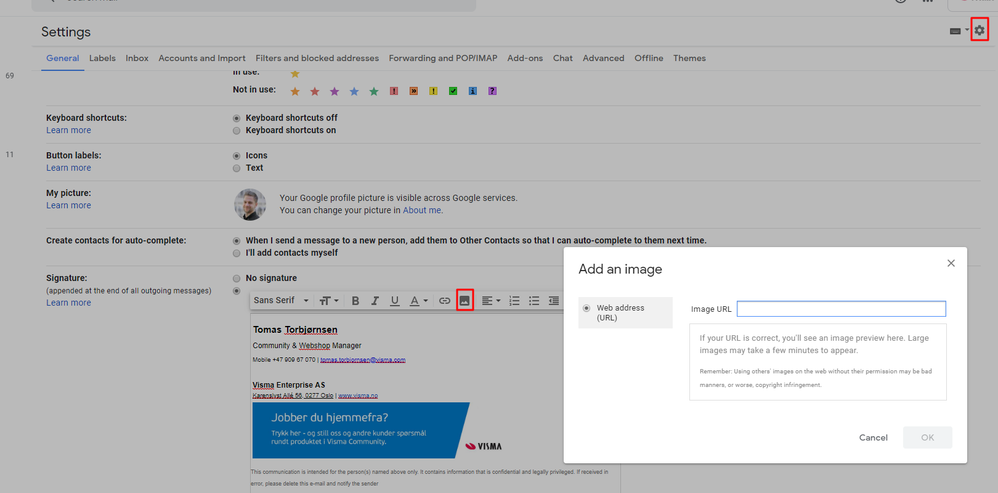
Task: Apply Italic formatting in signature toolbar
Action: tap(375, 301)
